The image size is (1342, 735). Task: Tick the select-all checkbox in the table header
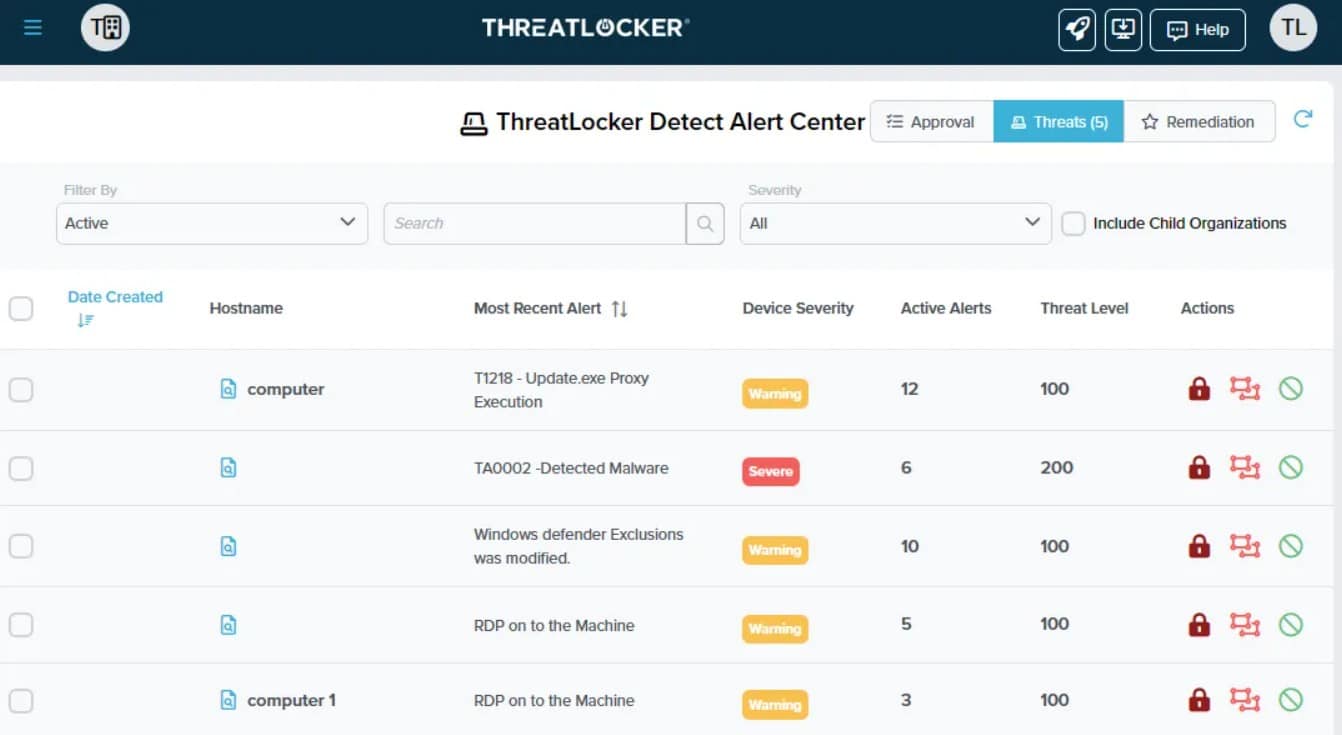pyautogui.click(x=21, y=308)
